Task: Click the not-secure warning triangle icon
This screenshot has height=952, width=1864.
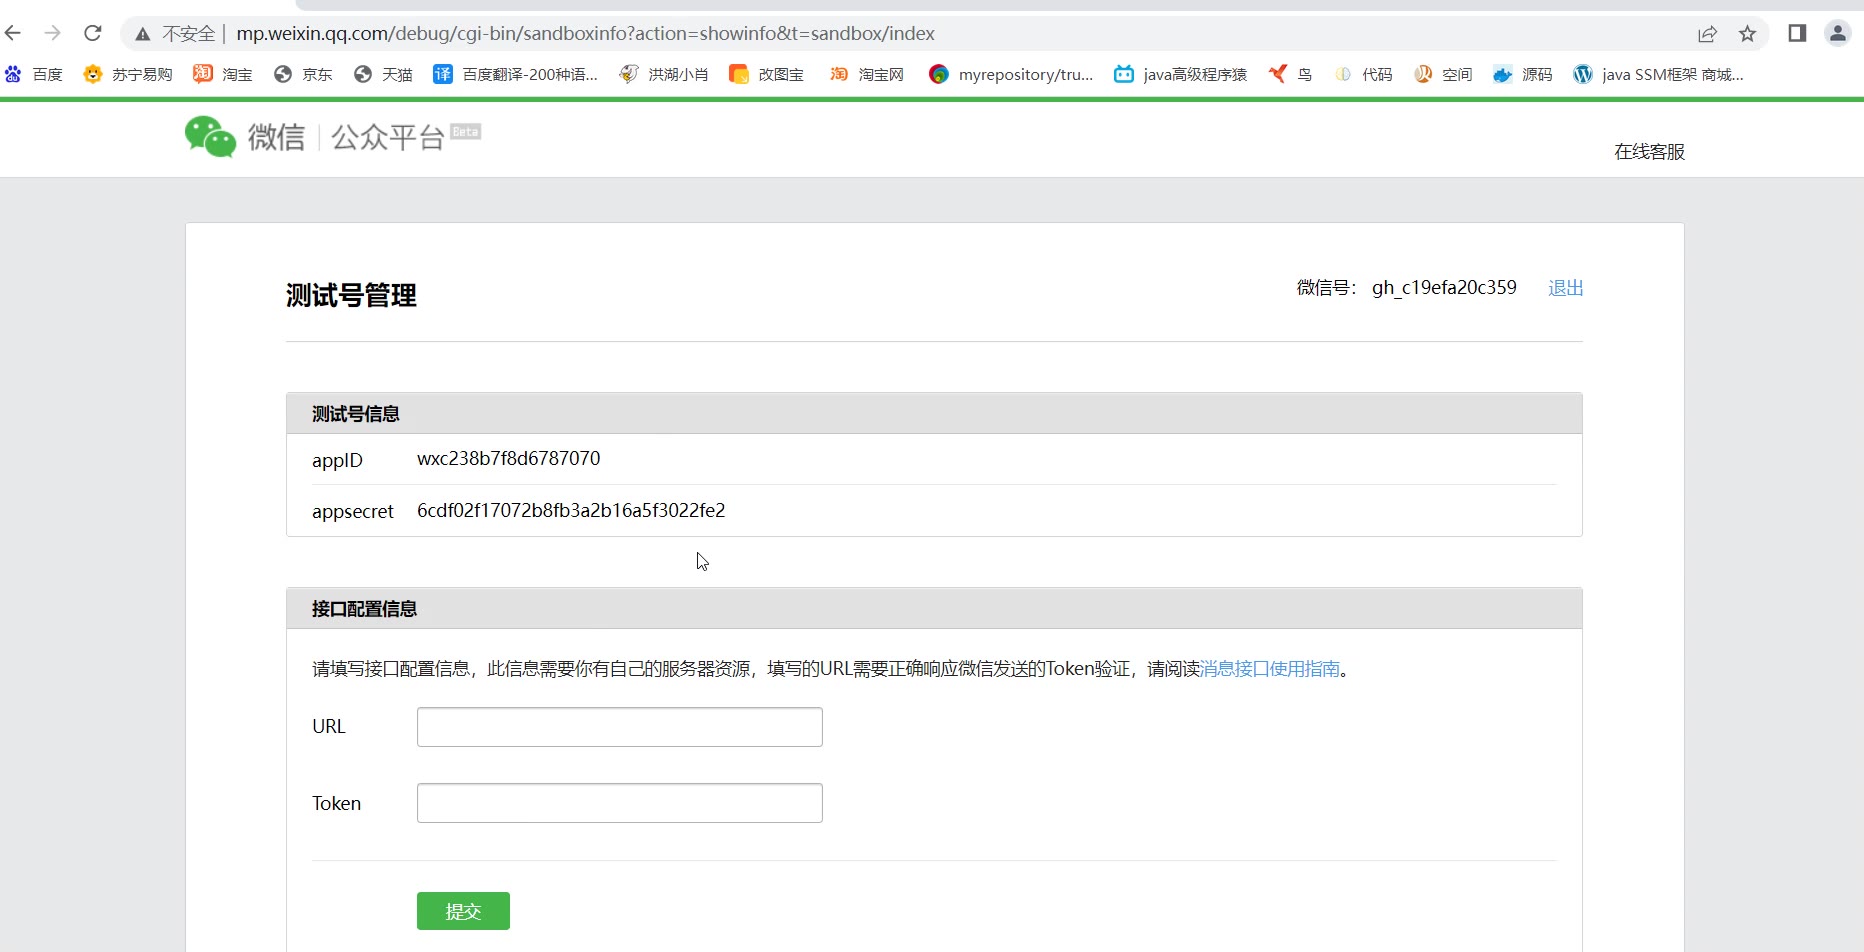Action: pos(143,34)
